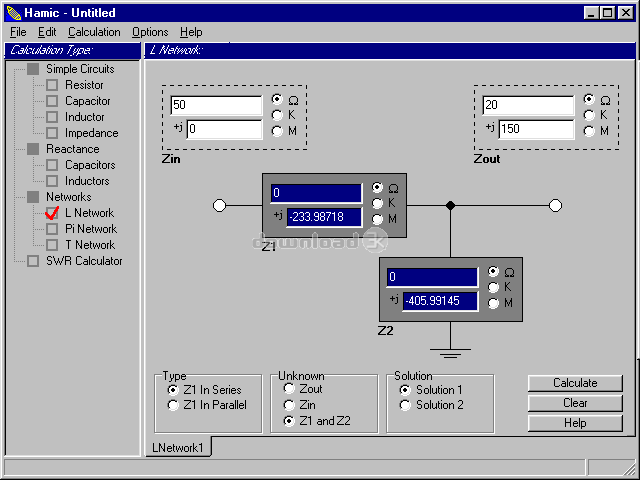Click the Z1 resistance field showing 0
This screenshot has height=480, width=640.
(316, 193)
